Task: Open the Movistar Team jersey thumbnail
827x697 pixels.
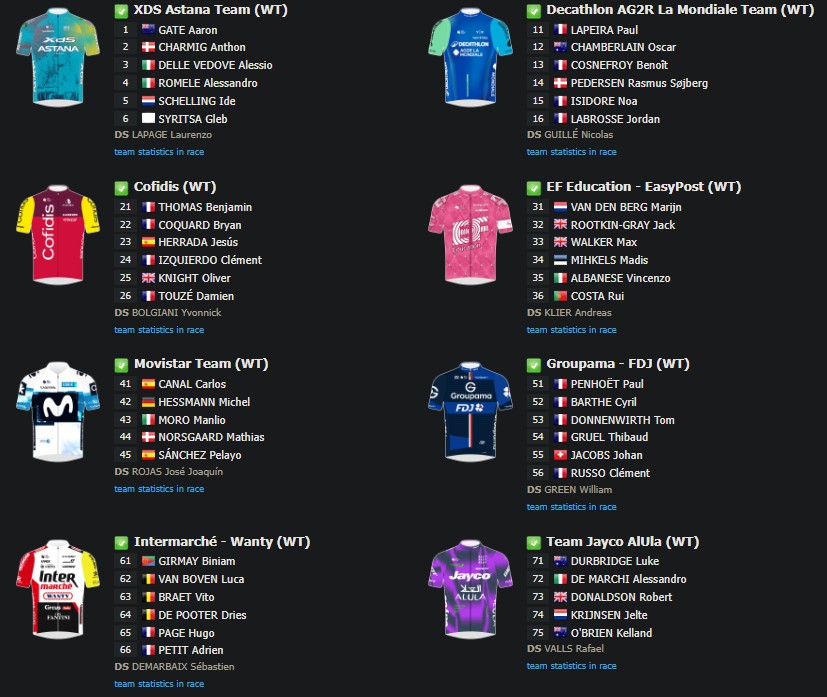Action: [58, 412]
